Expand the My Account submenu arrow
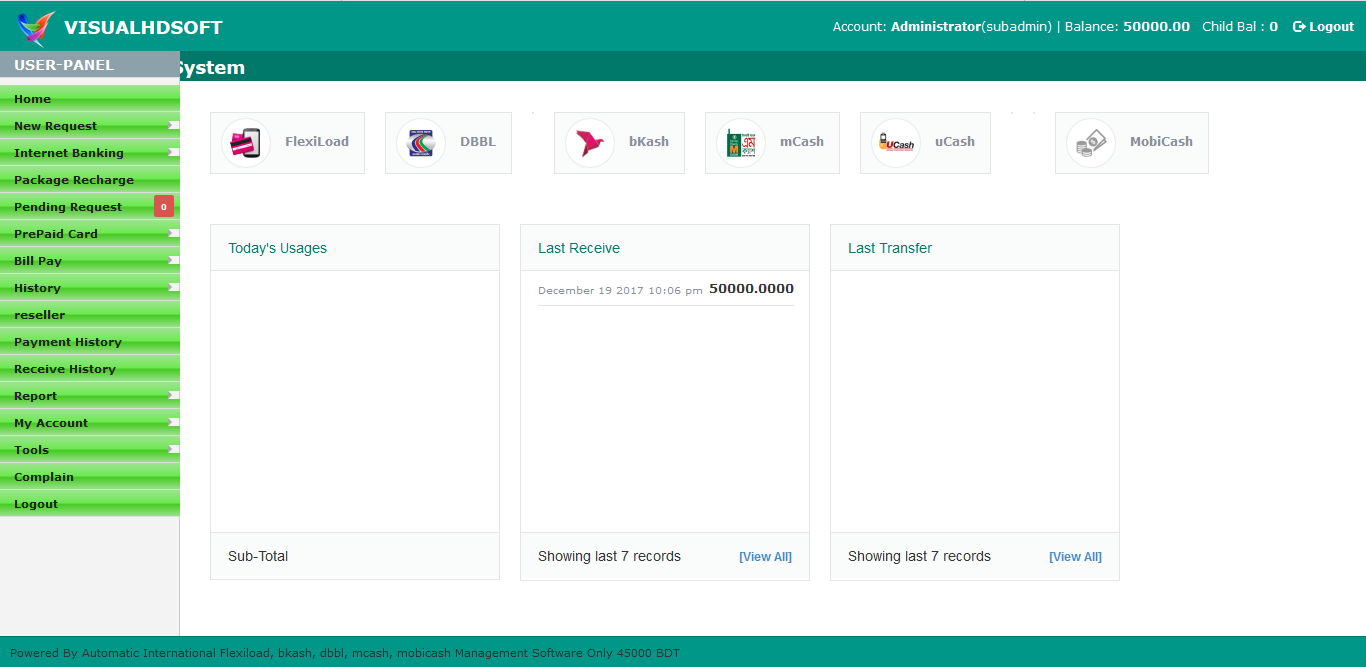 coord(174,422)
